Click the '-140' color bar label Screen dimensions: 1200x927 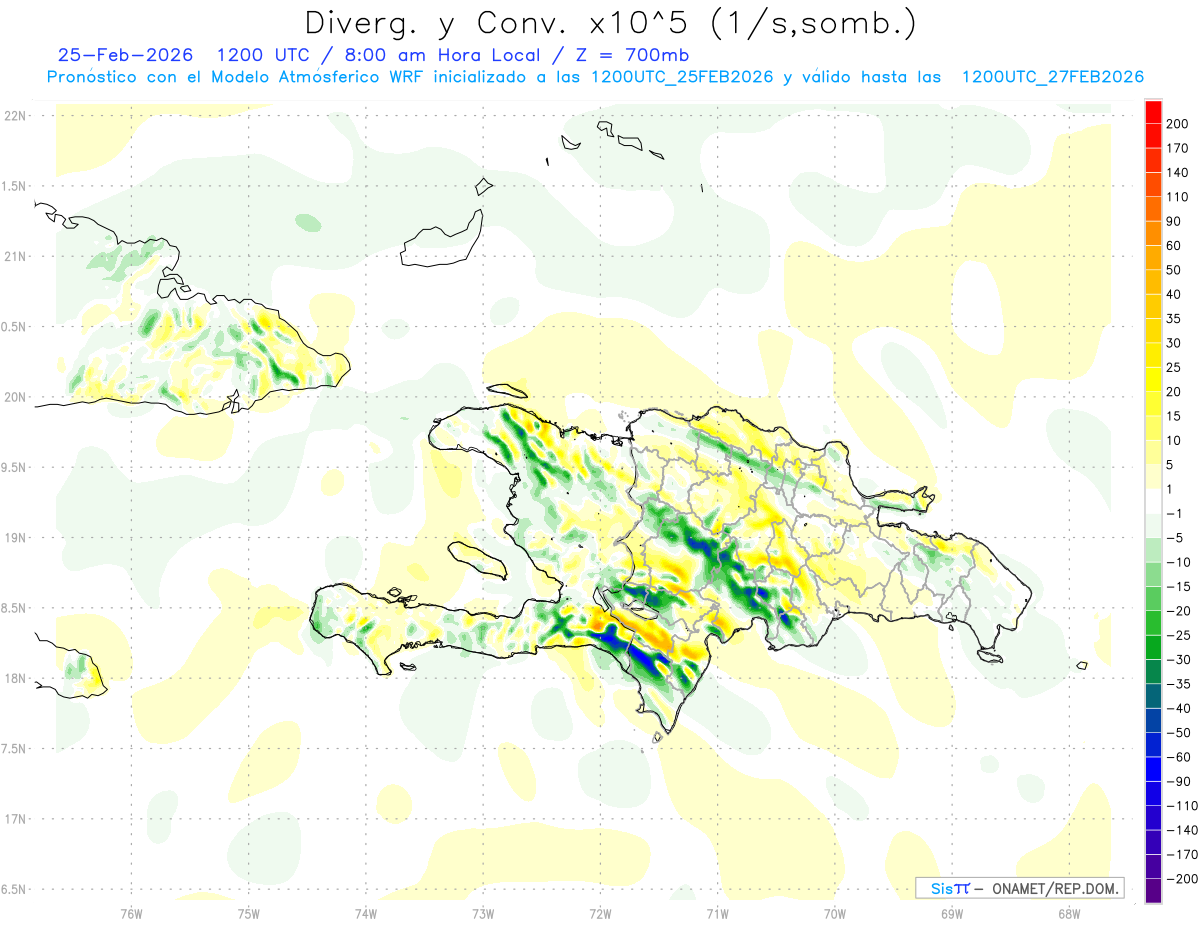[x=1180, y=830]
